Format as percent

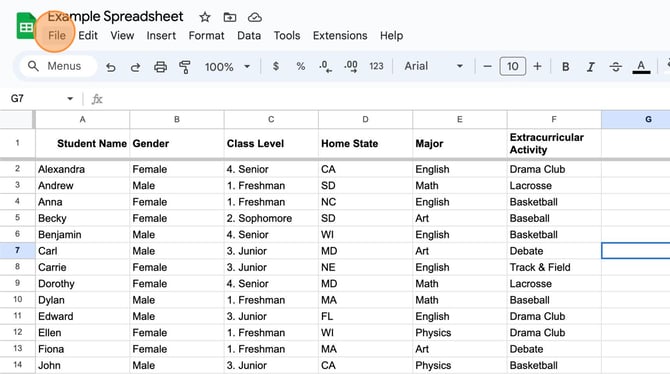pos(301,66)
